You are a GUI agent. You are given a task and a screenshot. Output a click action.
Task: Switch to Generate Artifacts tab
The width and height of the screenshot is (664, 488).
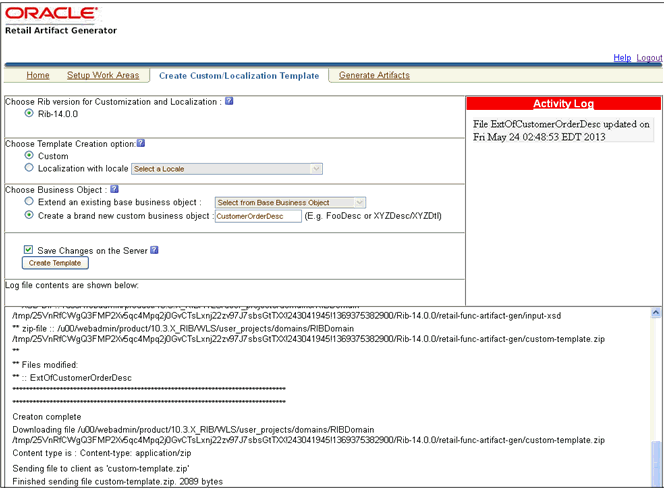[374, 75]
